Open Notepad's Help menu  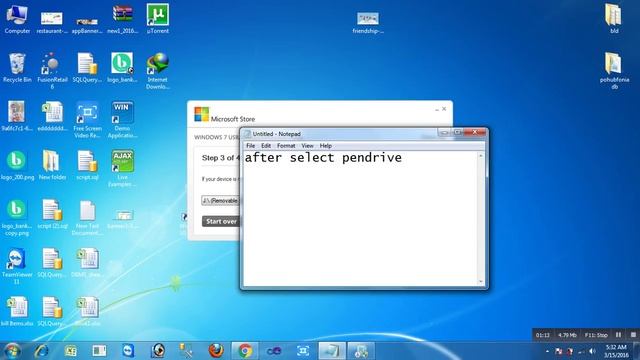coord(325,146)
